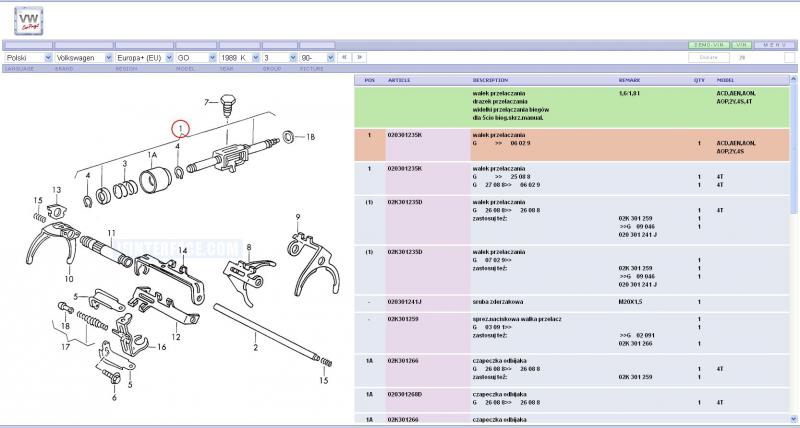Click remark '1,6/1,8 l' in green header

tap(629, 93)
